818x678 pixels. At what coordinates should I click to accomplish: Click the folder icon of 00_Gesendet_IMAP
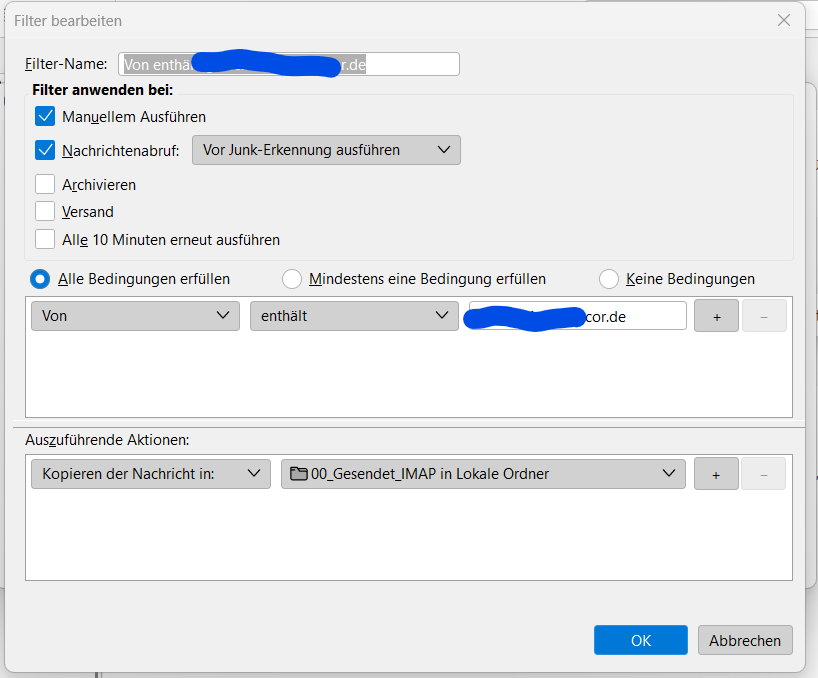coord(298,474)
